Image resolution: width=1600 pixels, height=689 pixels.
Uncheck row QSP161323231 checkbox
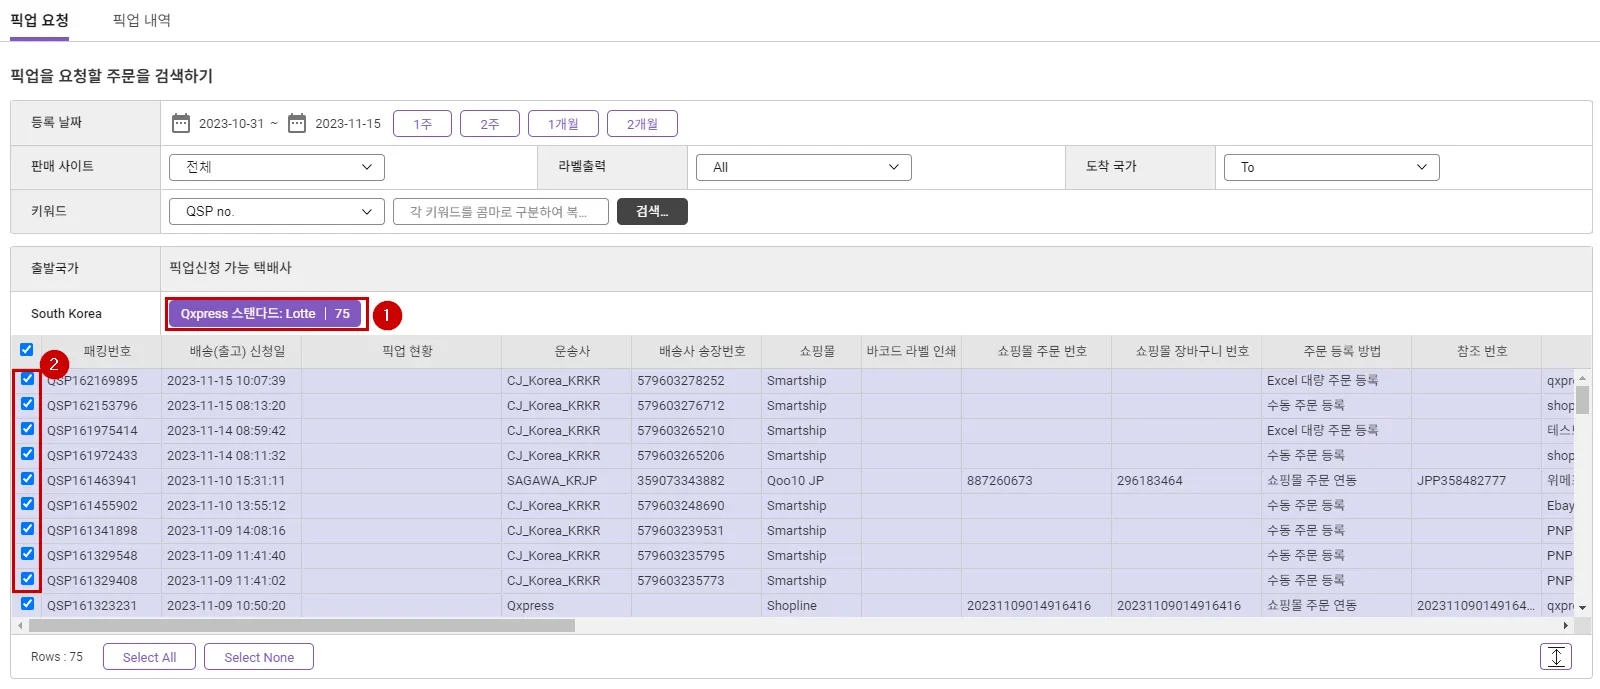(x=27, y=604)
